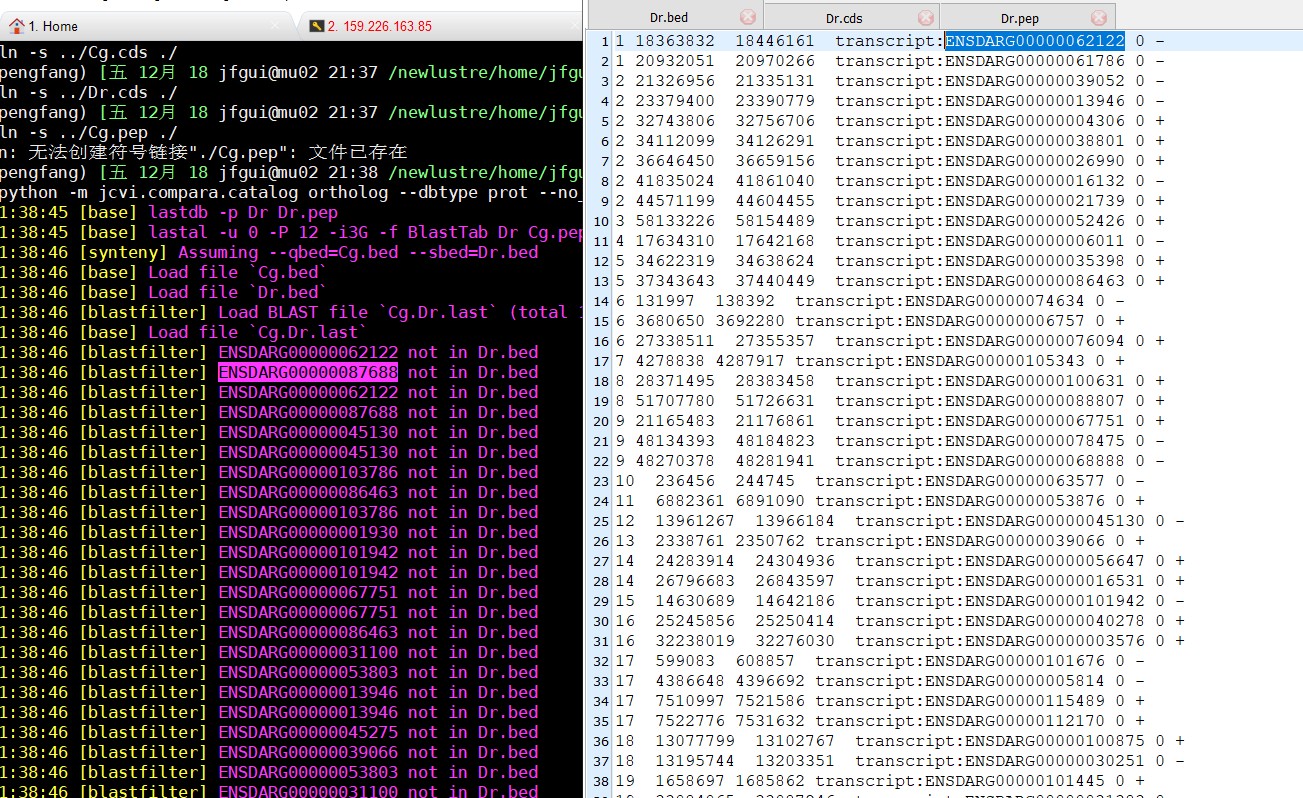Click the 'ln -s ../Cg.cds ./' terminal line
The height and width of the screenshot is (798, 1303).
pos(89,52)
